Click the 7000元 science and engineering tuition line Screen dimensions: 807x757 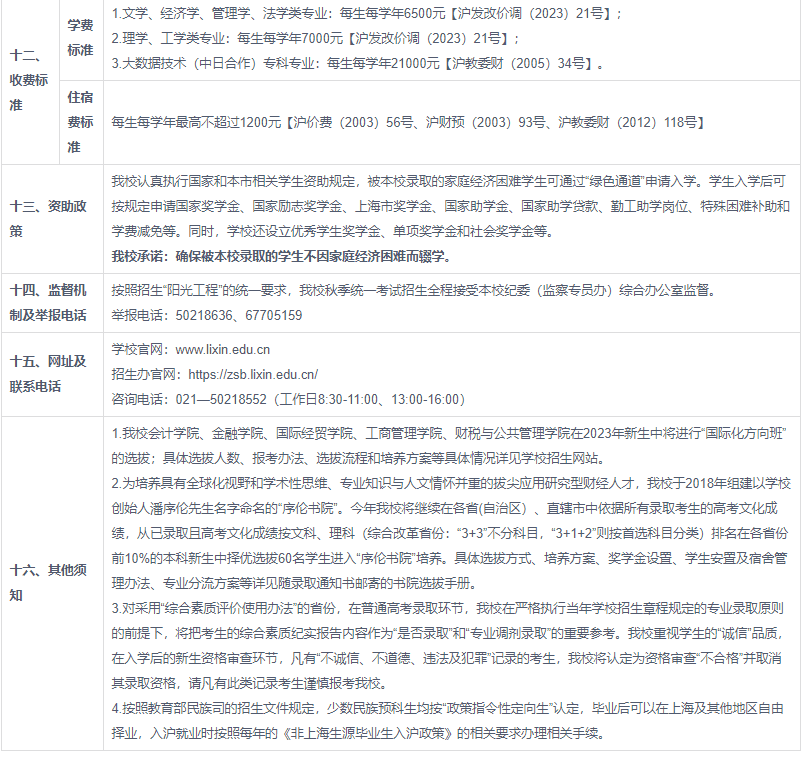click(315, 39)
